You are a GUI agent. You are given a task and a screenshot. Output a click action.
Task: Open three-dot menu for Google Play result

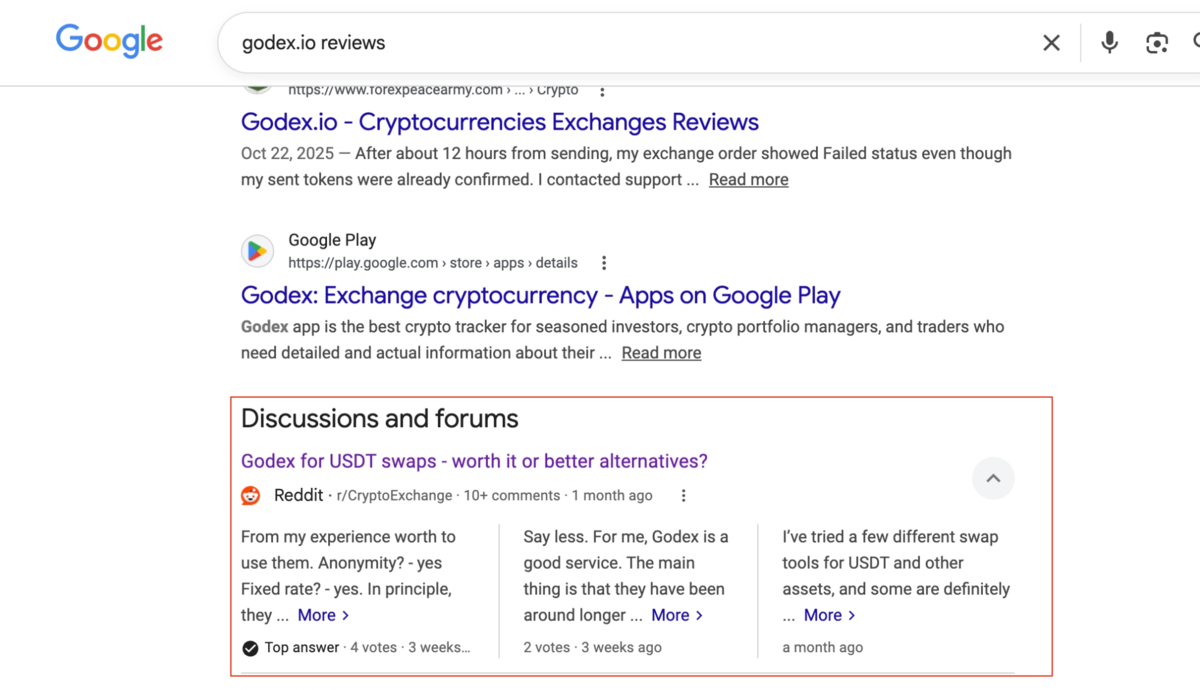tap(603, 263)
